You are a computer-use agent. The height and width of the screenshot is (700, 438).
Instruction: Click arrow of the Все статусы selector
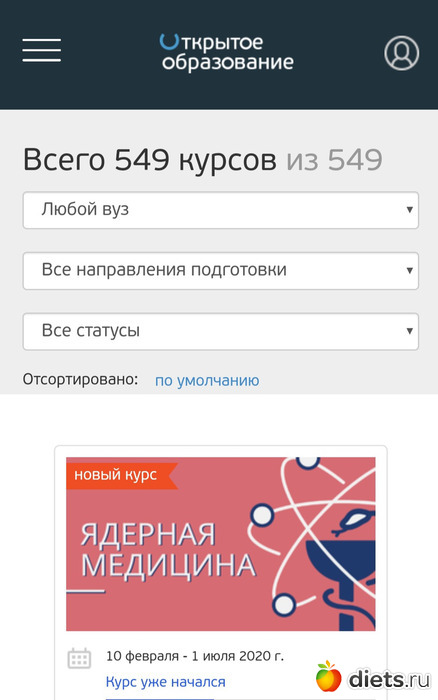[409, 331]
